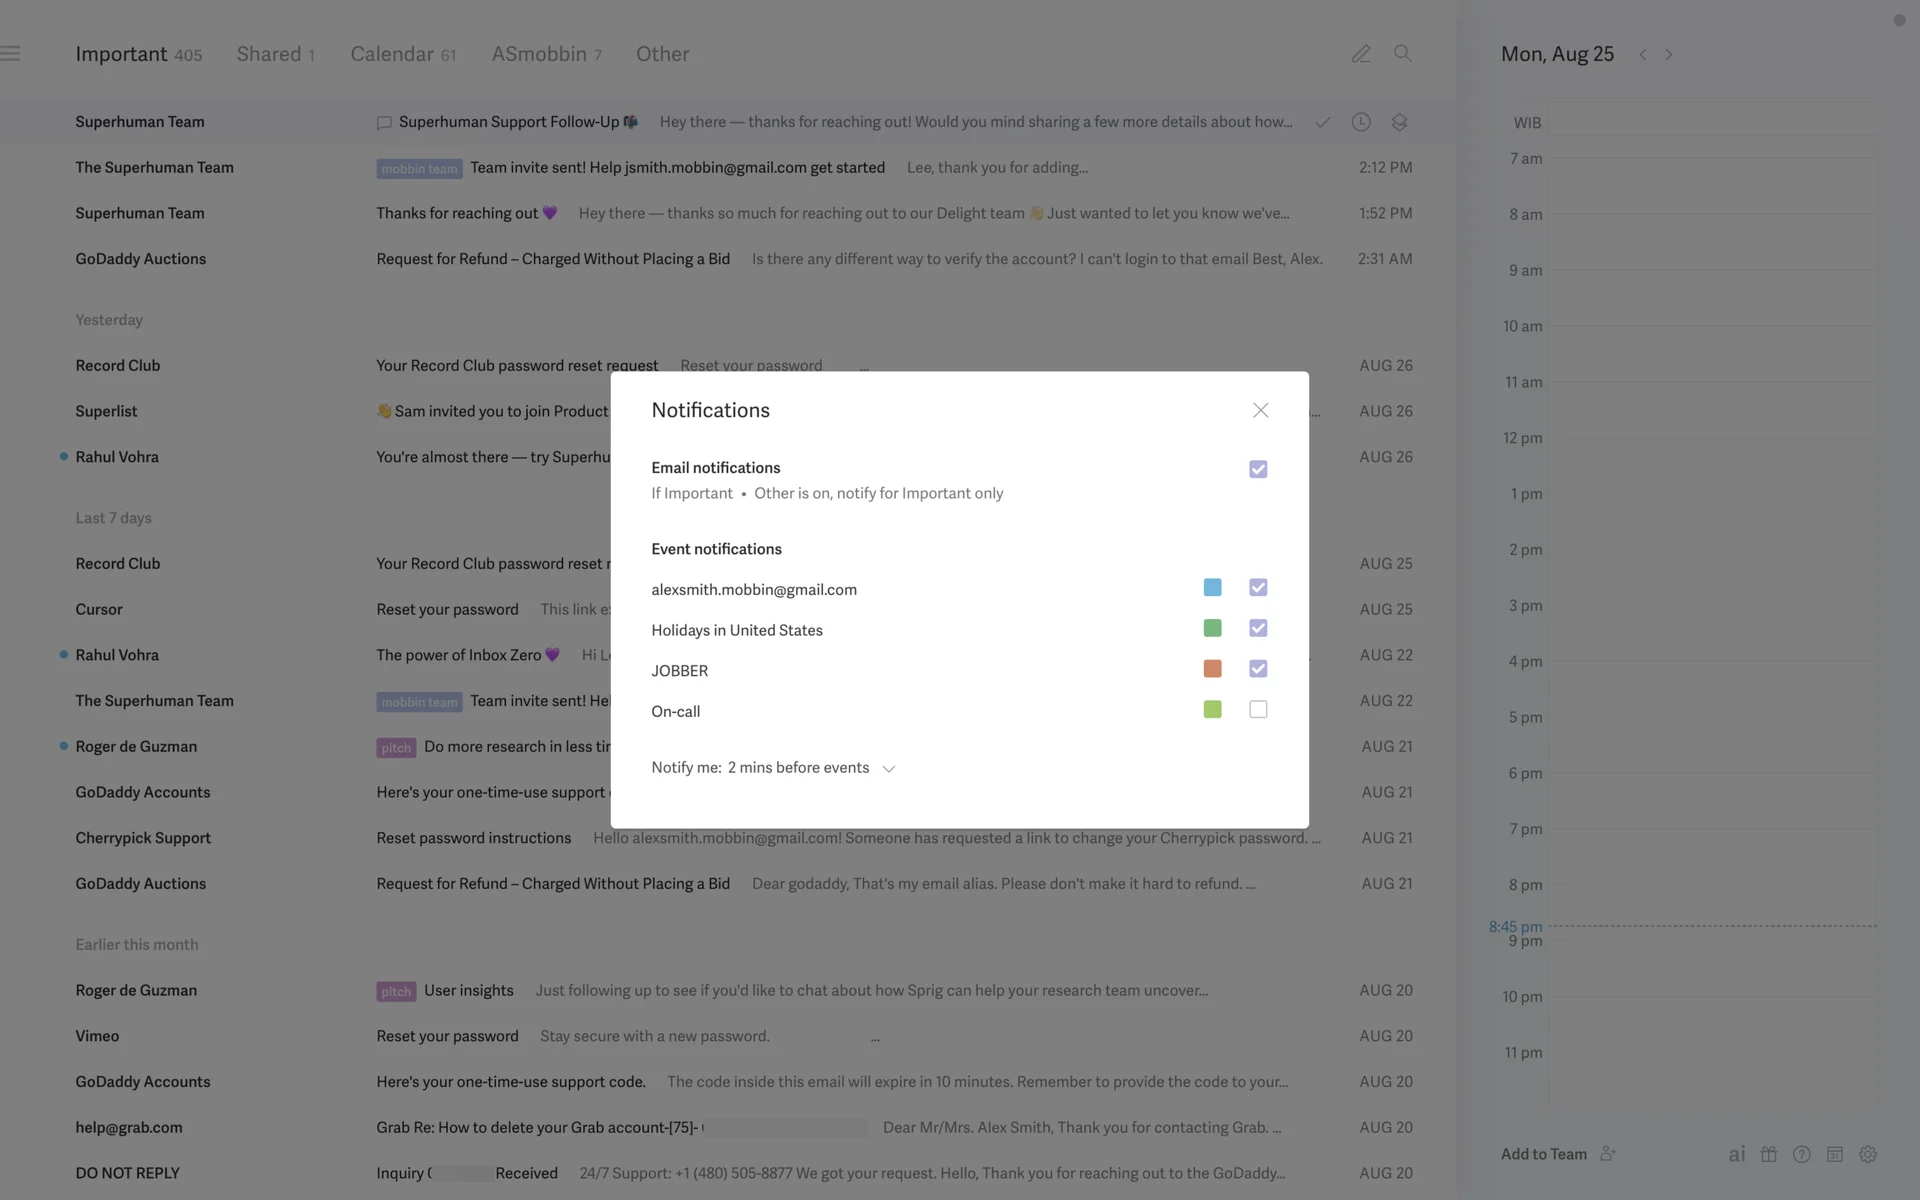Click the Add to Team link
This screenshot has width=1920, height=1200.
pyautogui.click(x=1543, y=1154)
